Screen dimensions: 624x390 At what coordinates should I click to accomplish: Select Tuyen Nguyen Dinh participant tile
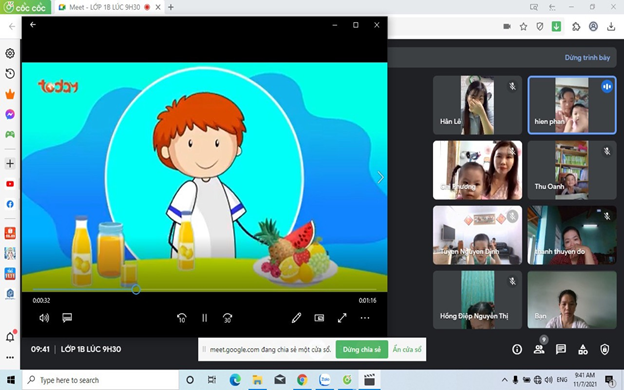(477, 235)
